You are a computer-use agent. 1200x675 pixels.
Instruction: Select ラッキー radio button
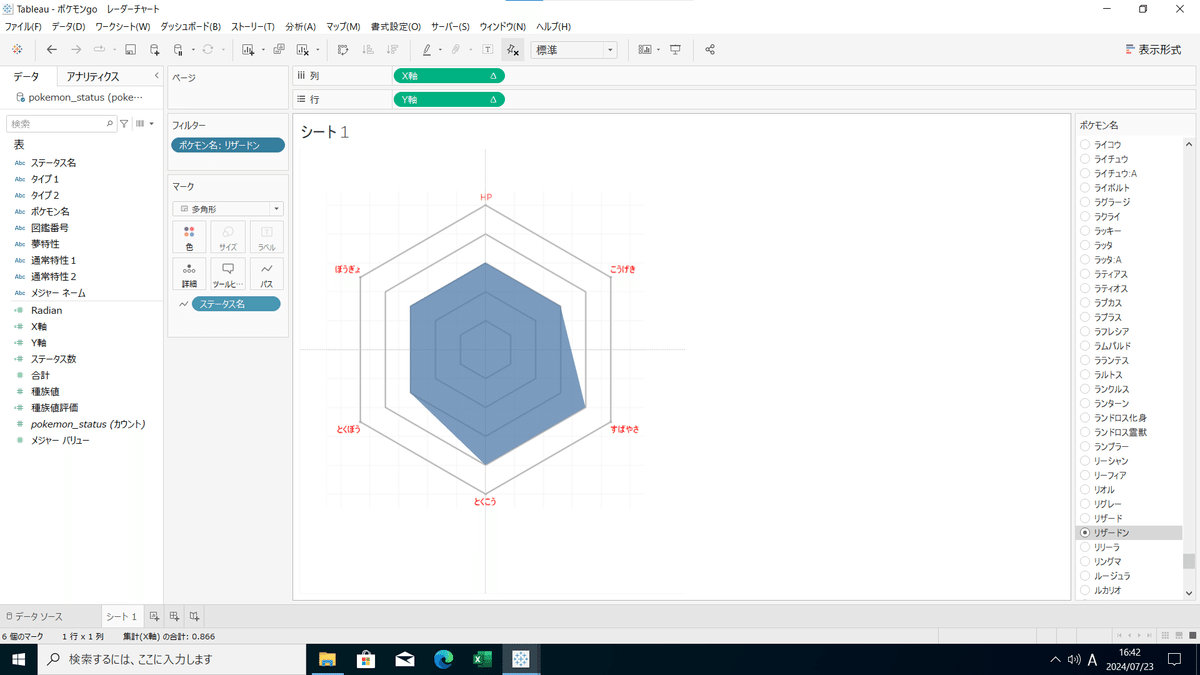tap(1085, 231)
